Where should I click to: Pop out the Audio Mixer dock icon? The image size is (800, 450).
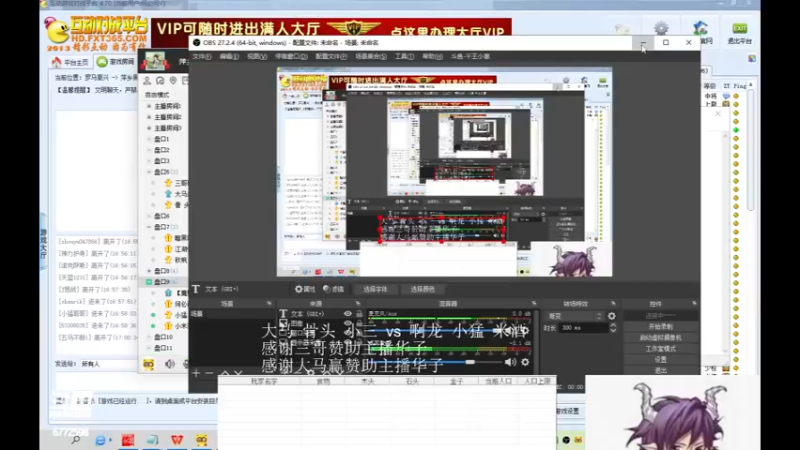534,304
